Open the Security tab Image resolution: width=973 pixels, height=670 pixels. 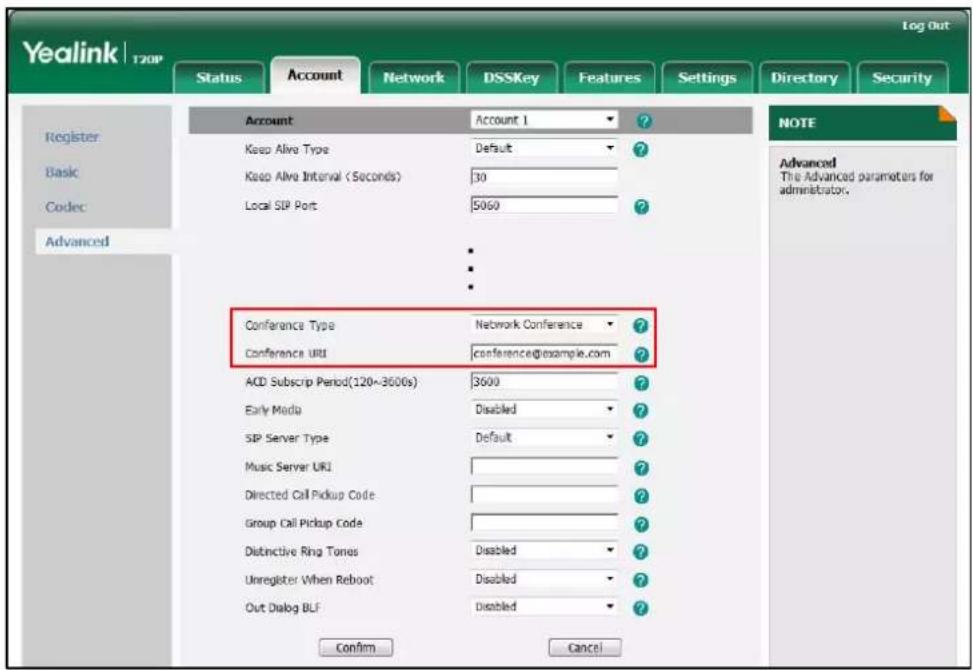902,78
